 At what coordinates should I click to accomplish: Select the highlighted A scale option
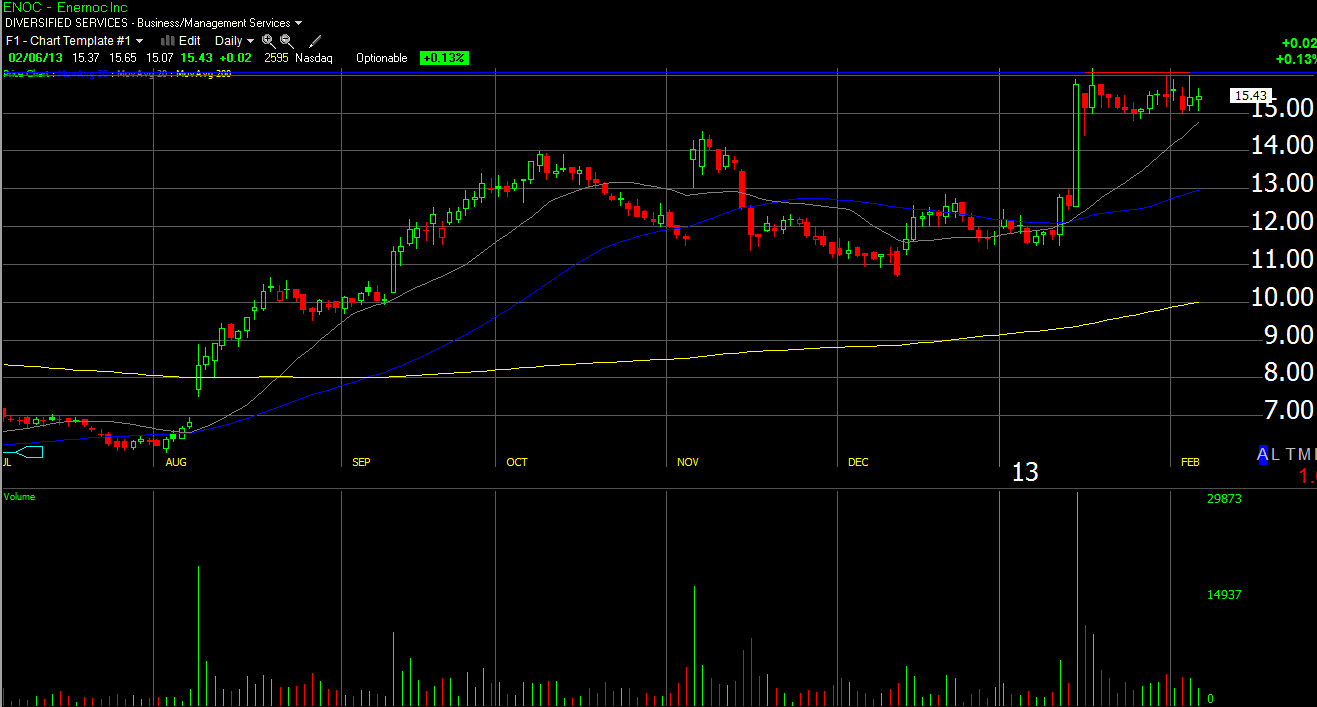[x=1263, y=455]
